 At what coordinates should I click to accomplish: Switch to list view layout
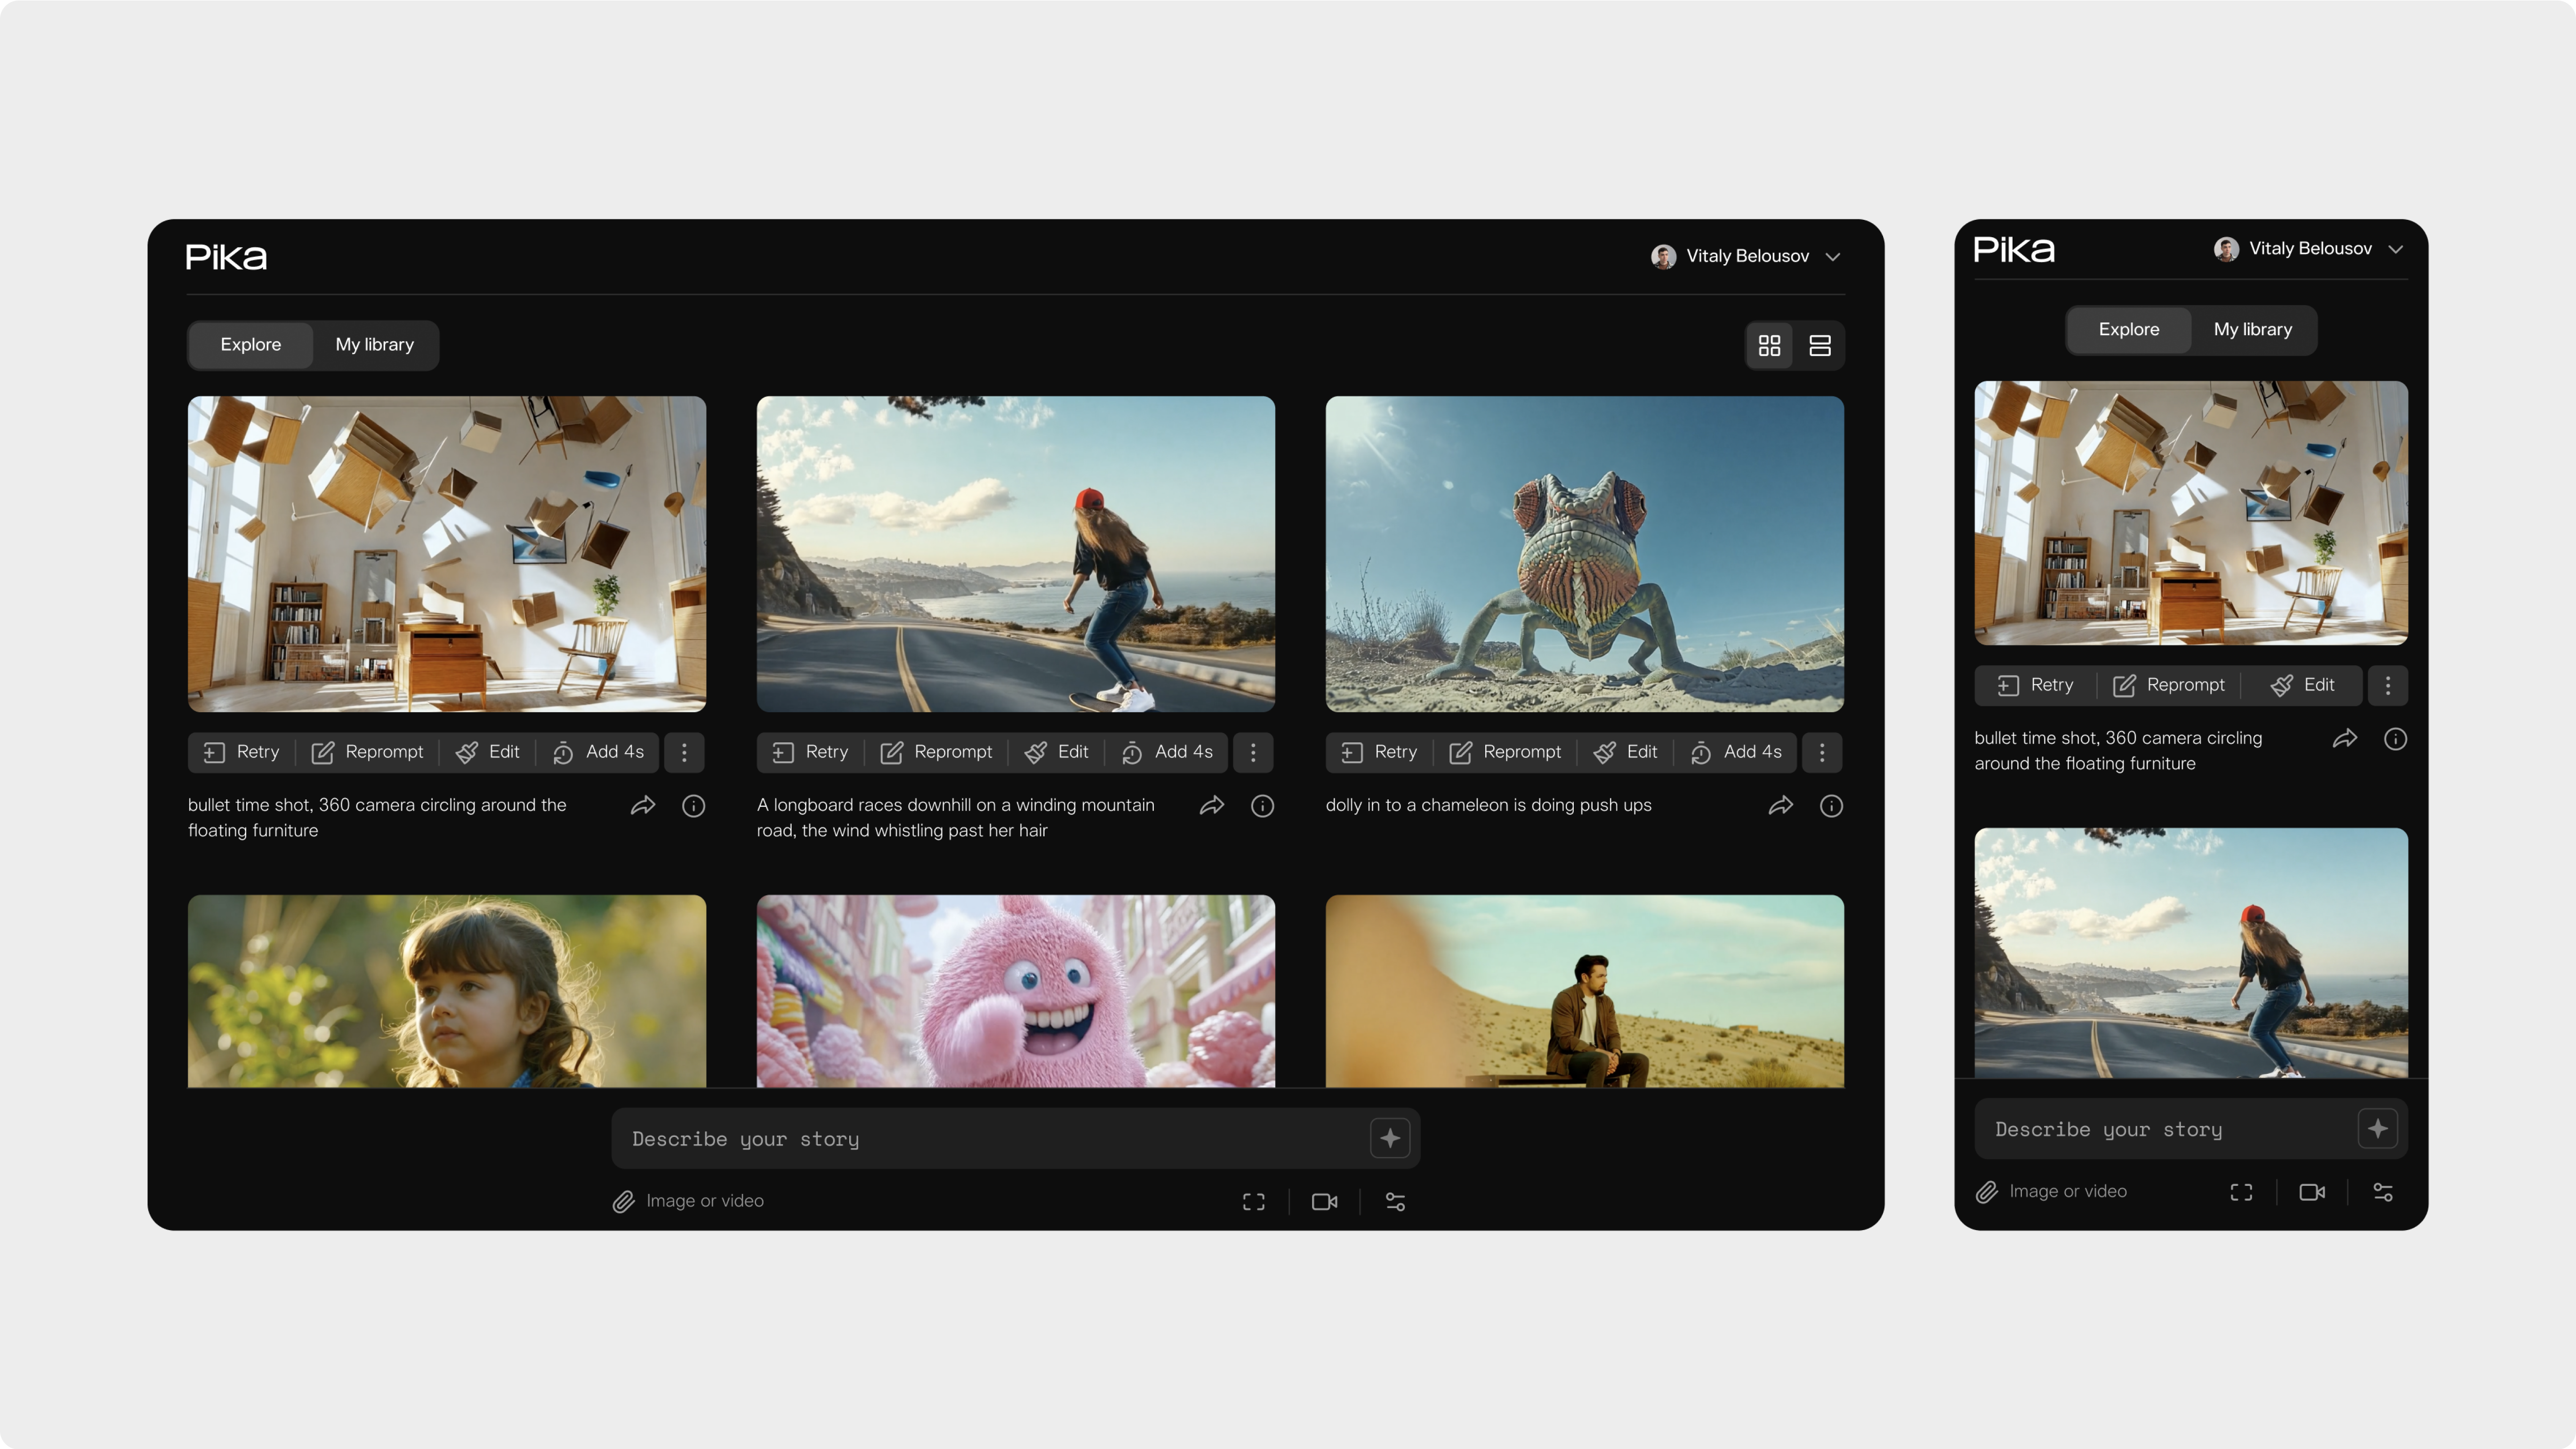(x=1820, y=345)
